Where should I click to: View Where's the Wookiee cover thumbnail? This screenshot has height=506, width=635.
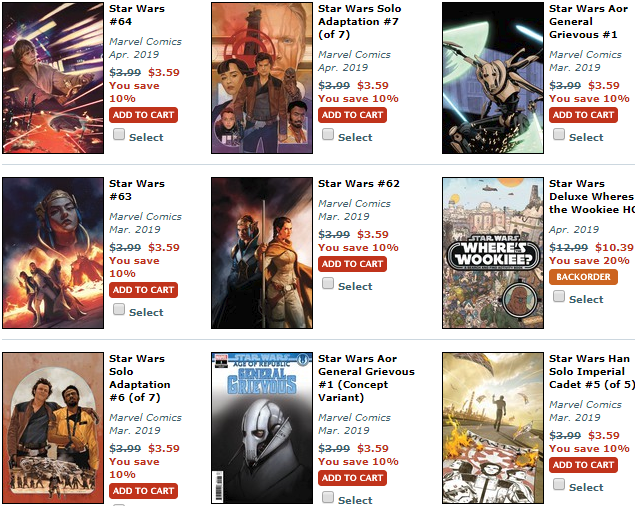click(493, 253)
